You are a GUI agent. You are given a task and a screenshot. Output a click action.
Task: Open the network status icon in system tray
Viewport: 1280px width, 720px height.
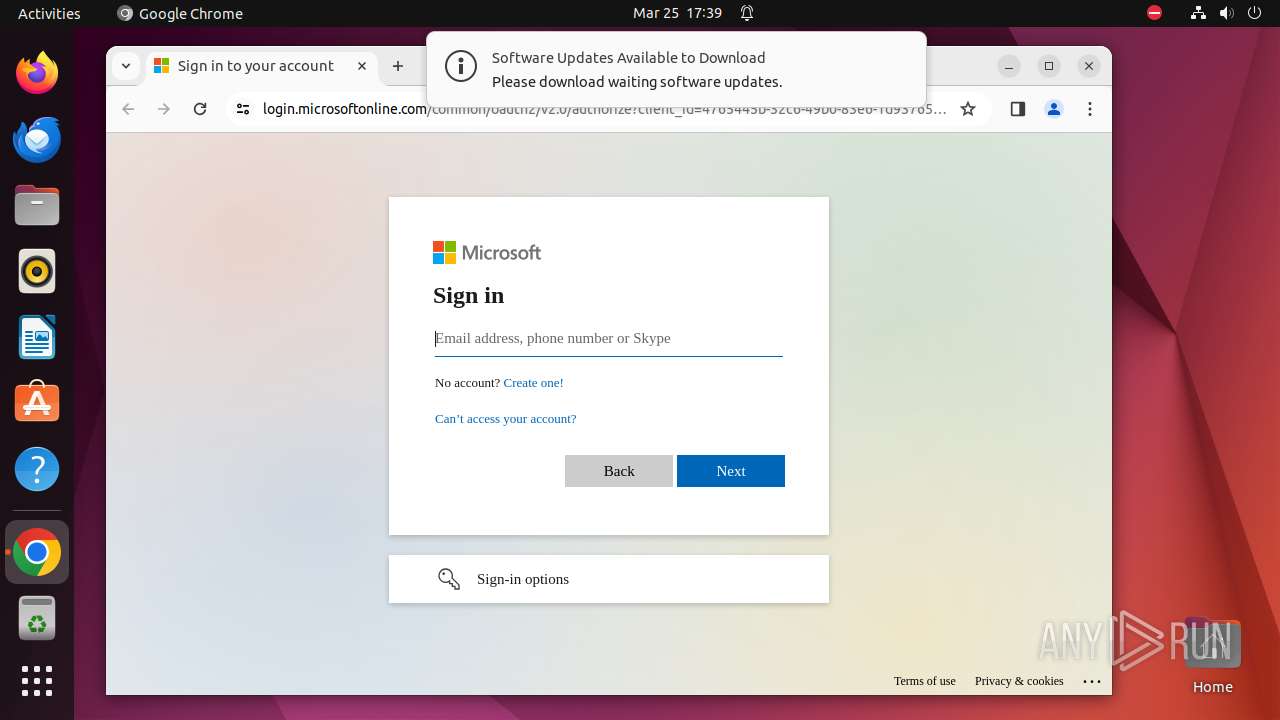[x=1198, y=13]
